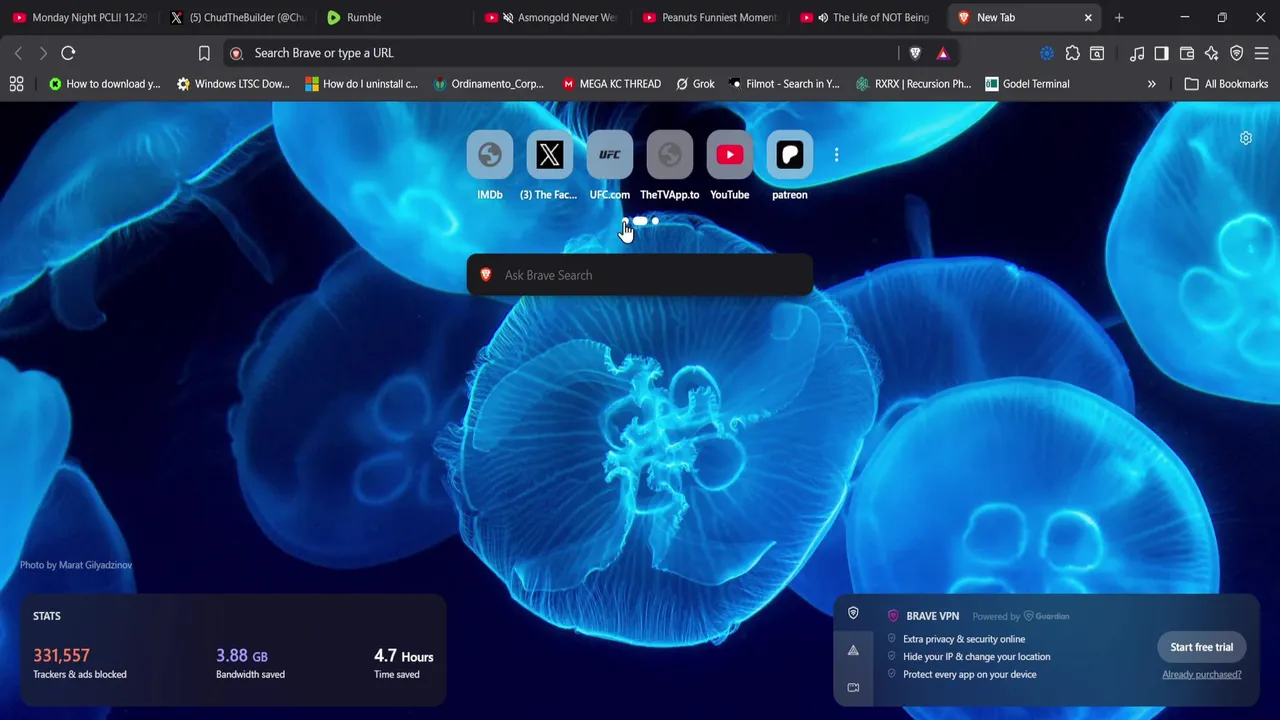
Task: Switch to Monday Night PCLII tab
Action: [x=80, y=17]
